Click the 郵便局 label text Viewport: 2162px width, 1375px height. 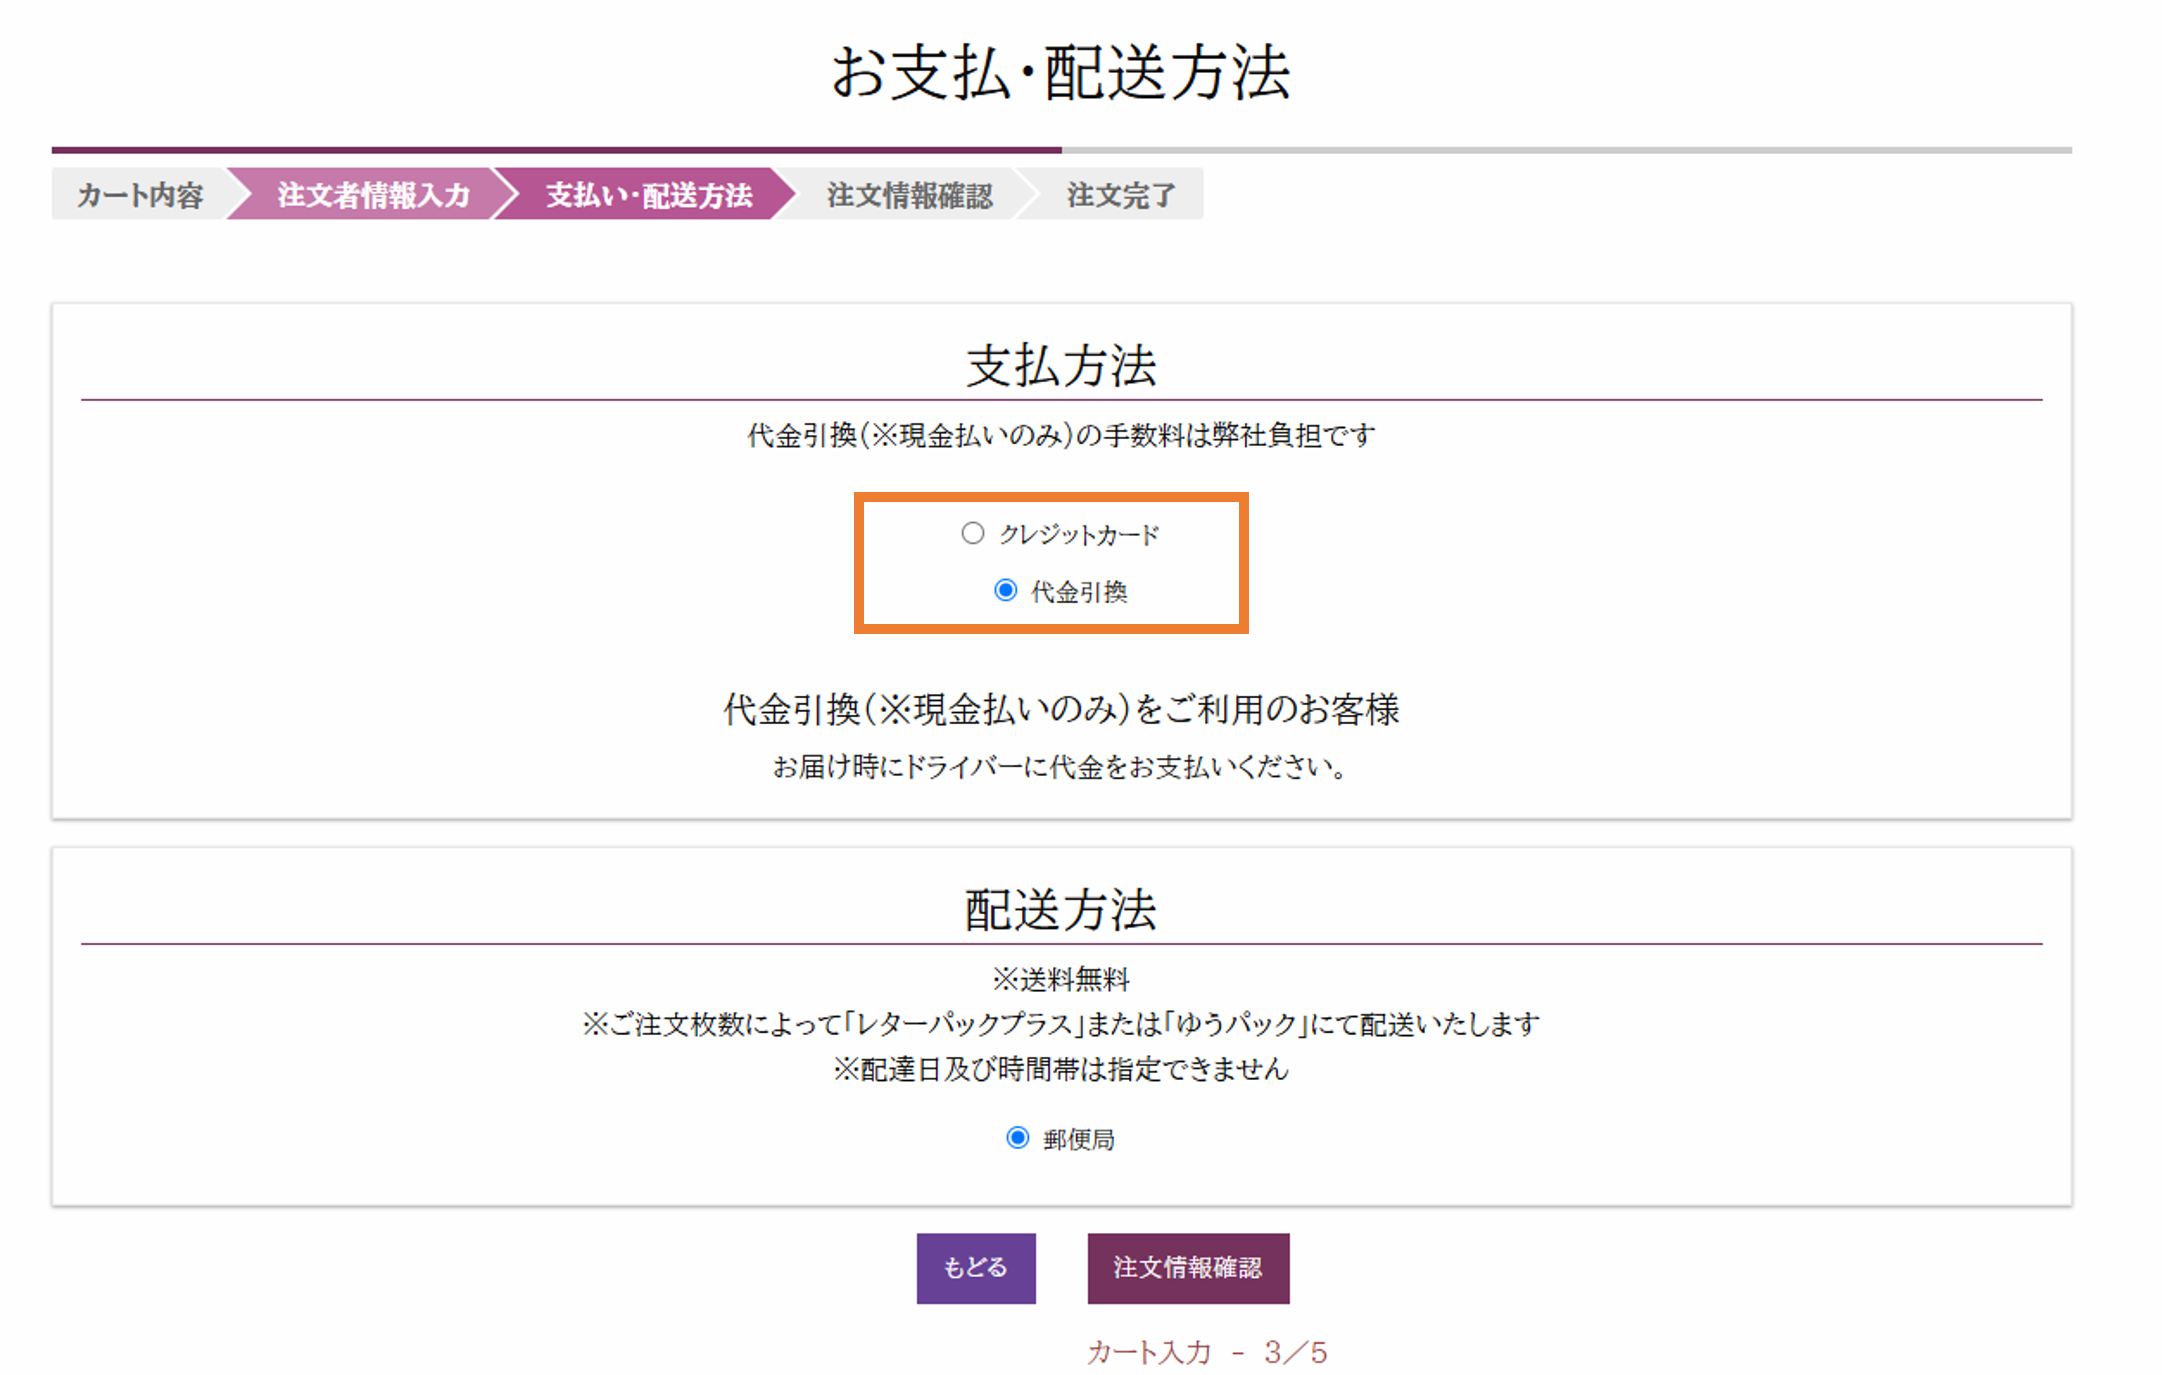pos(1078,1140)
